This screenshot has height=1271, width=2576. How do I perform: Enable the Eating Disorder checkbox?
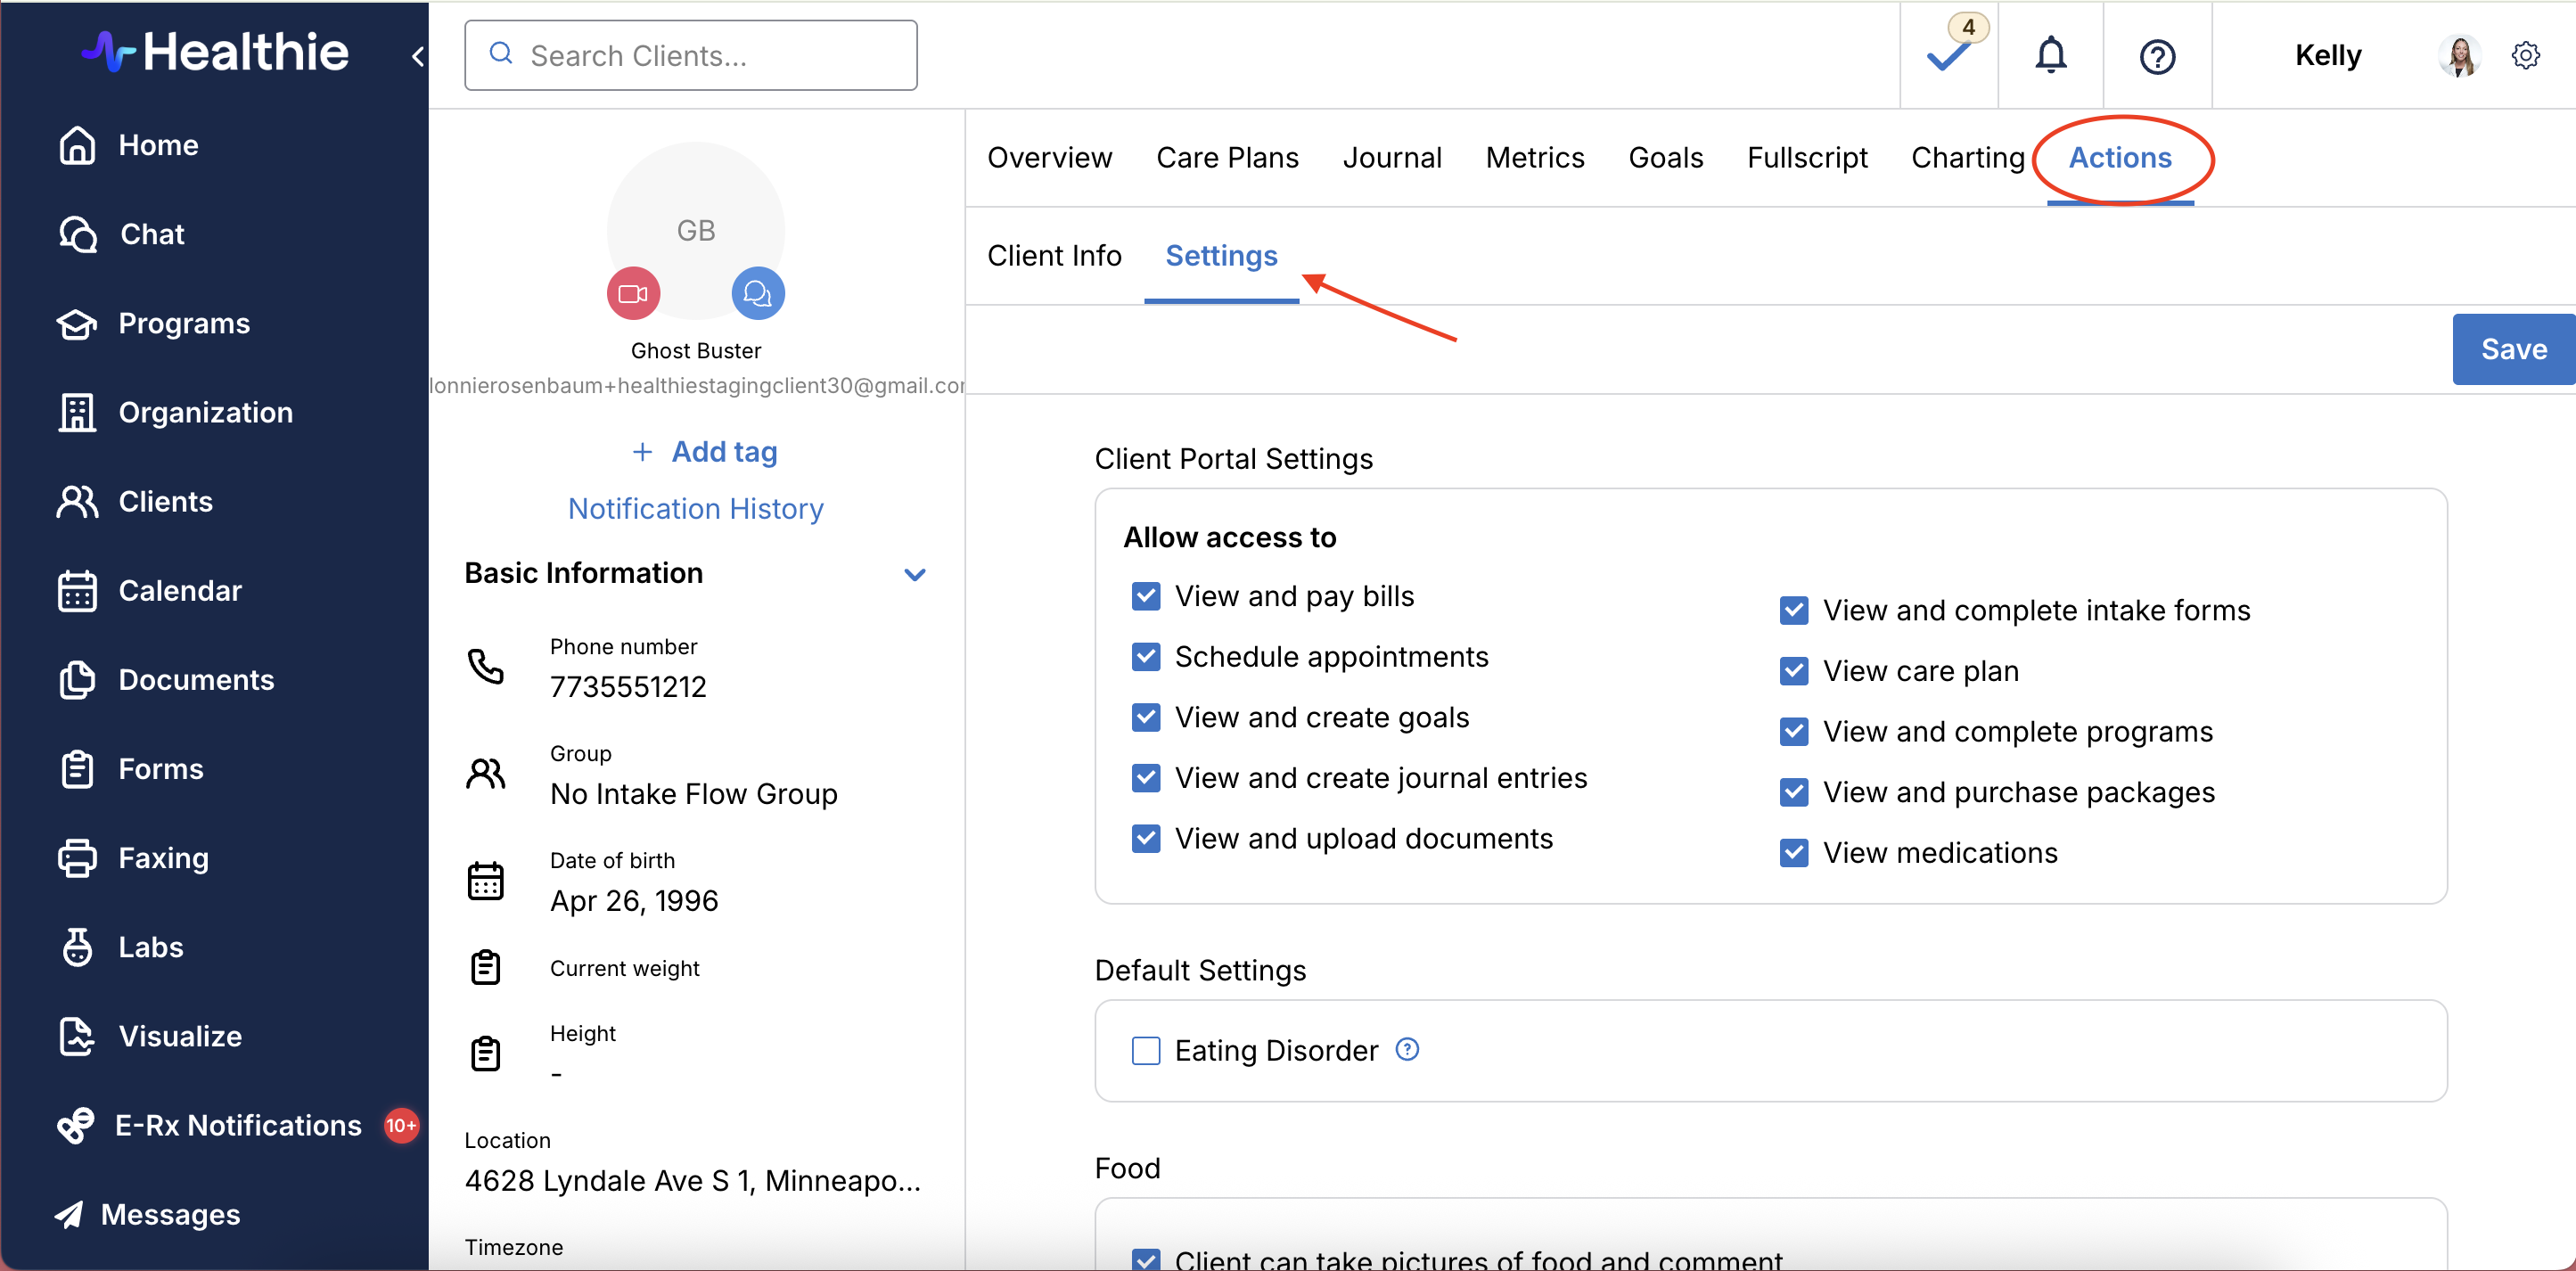coord(1146,1051)
